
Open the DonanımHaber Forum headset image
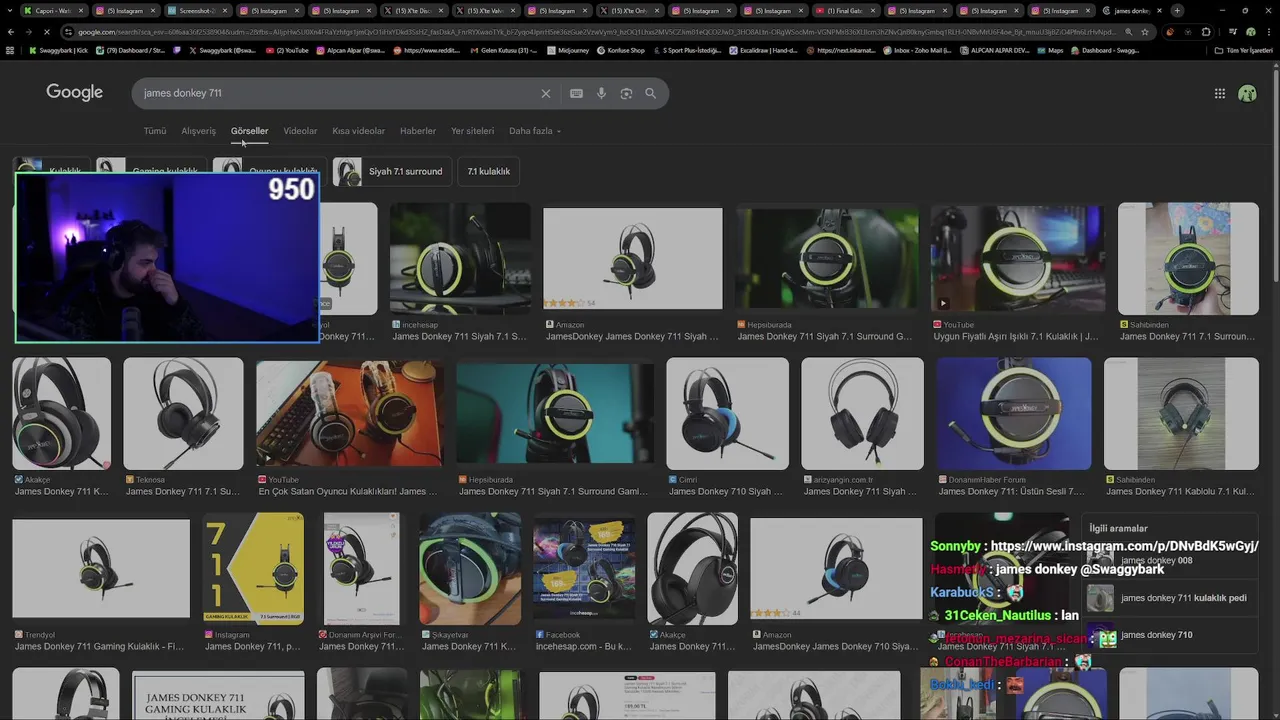click(1014, 413)
